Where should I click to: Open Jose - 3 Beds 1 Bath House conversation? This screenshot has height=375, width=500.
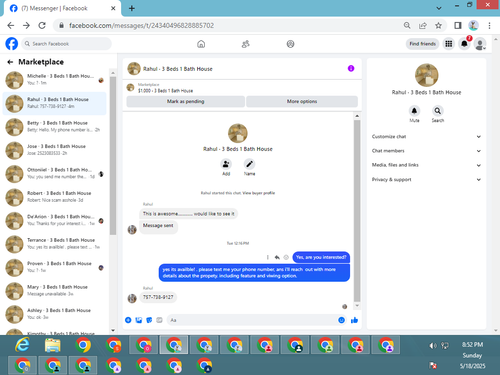click(55, 150)
